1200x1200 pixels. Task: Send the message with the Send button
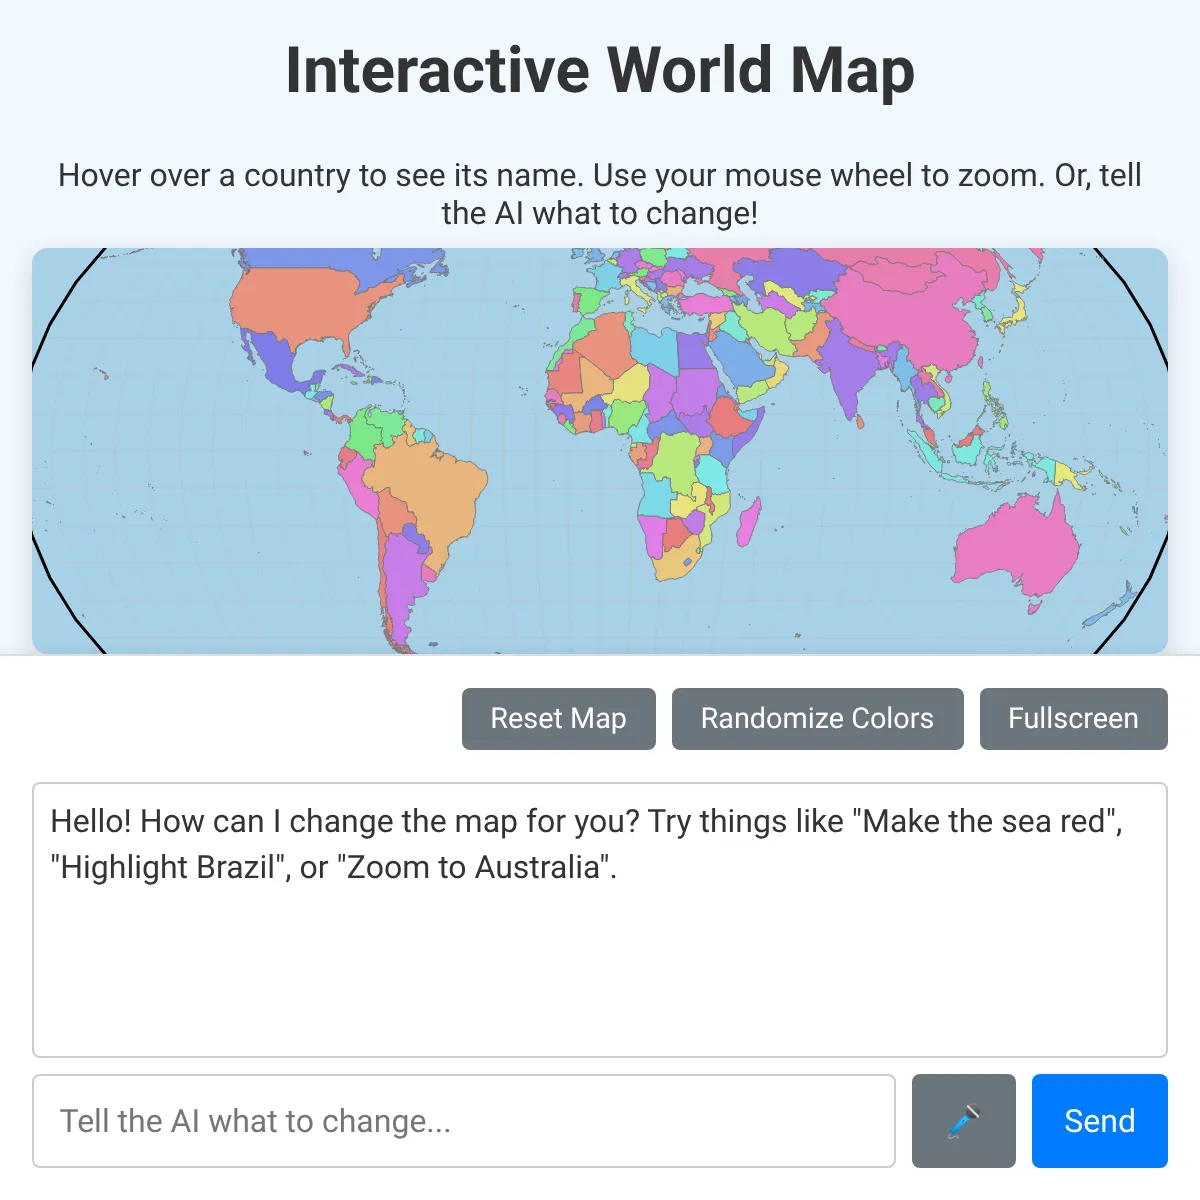pos(1099,1121)
